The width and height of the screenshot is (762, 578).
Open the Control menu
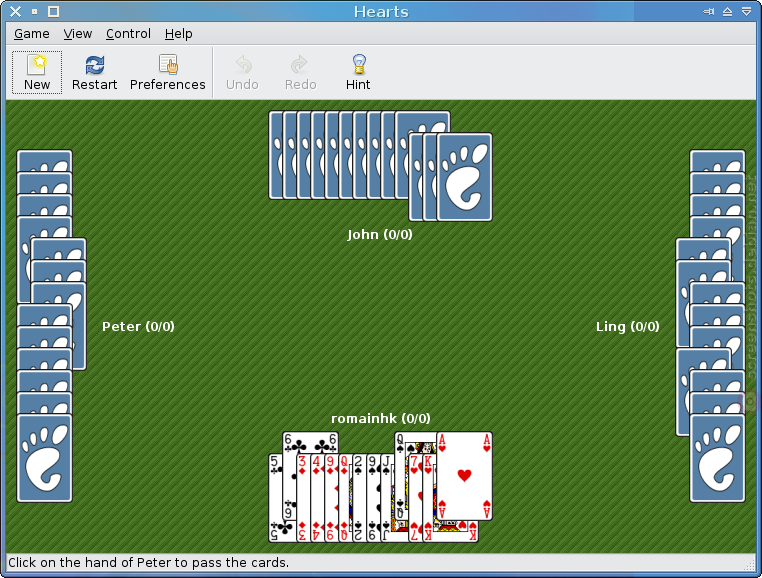click(128, 34)
